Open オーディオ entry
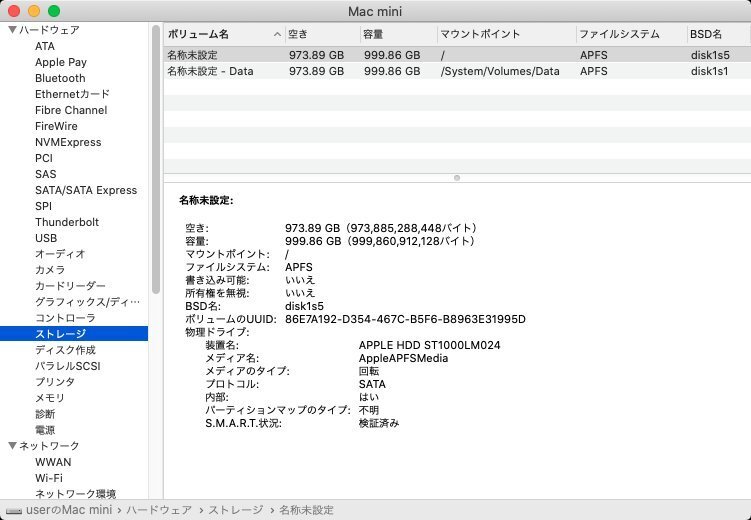Screen dimensions: 751x520 click(60, 254)
